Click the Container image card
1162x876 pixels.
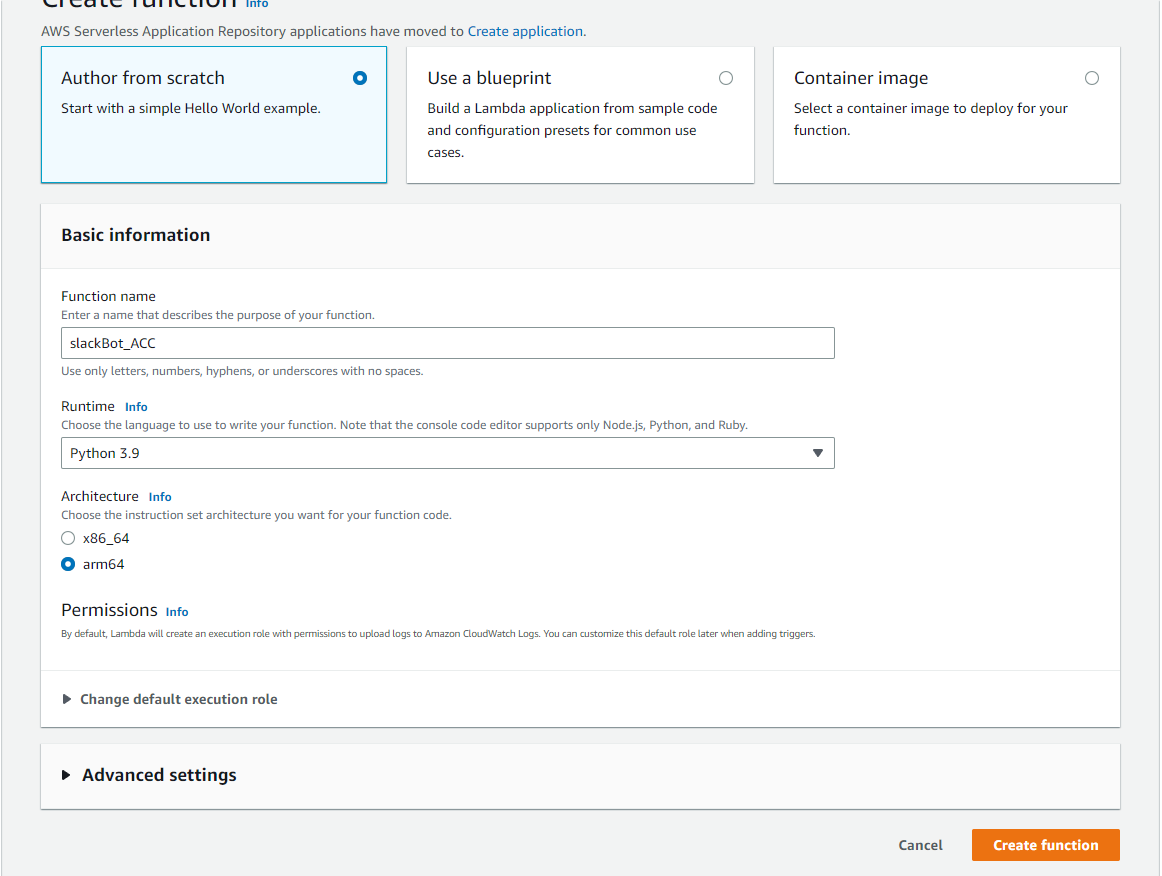point(946,114)
